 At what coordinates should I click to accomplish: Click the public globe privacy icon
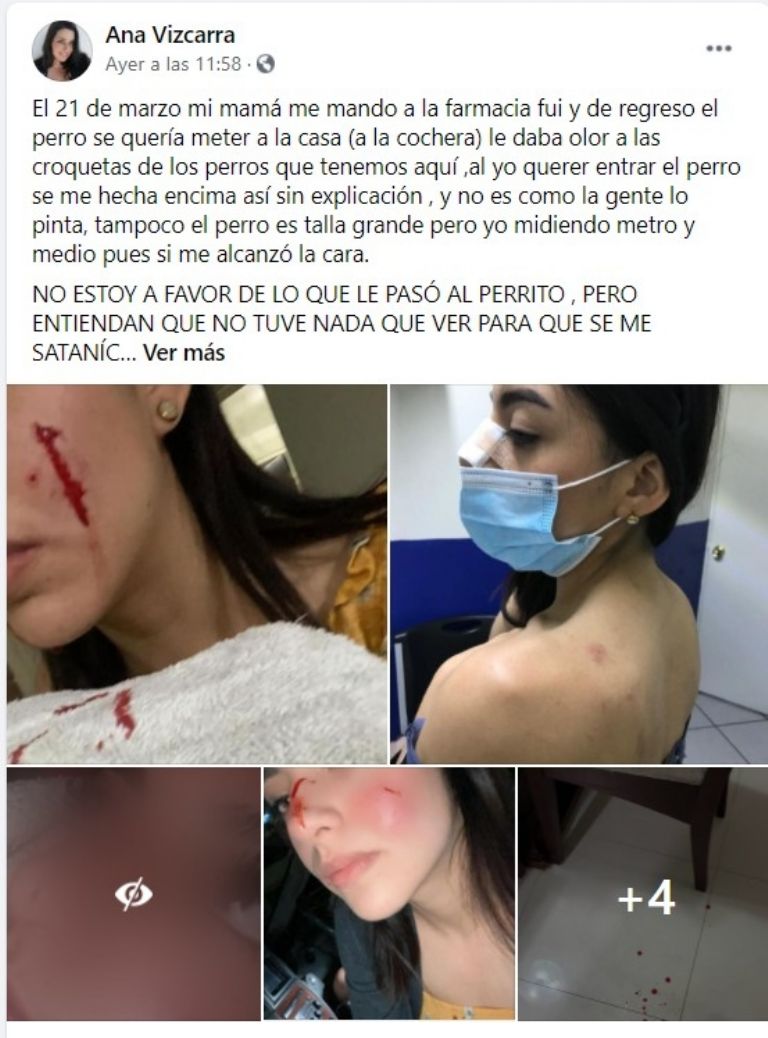click(x=265, y=64)
